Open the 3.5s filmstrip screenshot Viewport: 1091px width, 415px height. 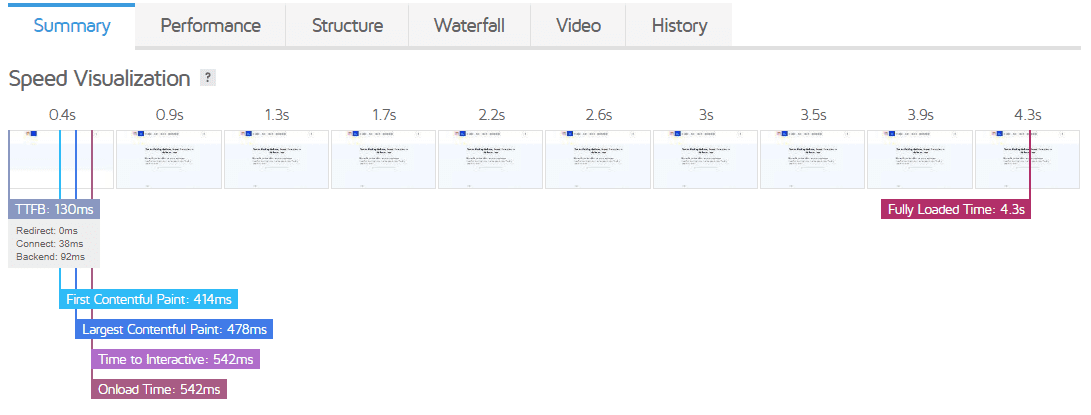tap(813, 159)
